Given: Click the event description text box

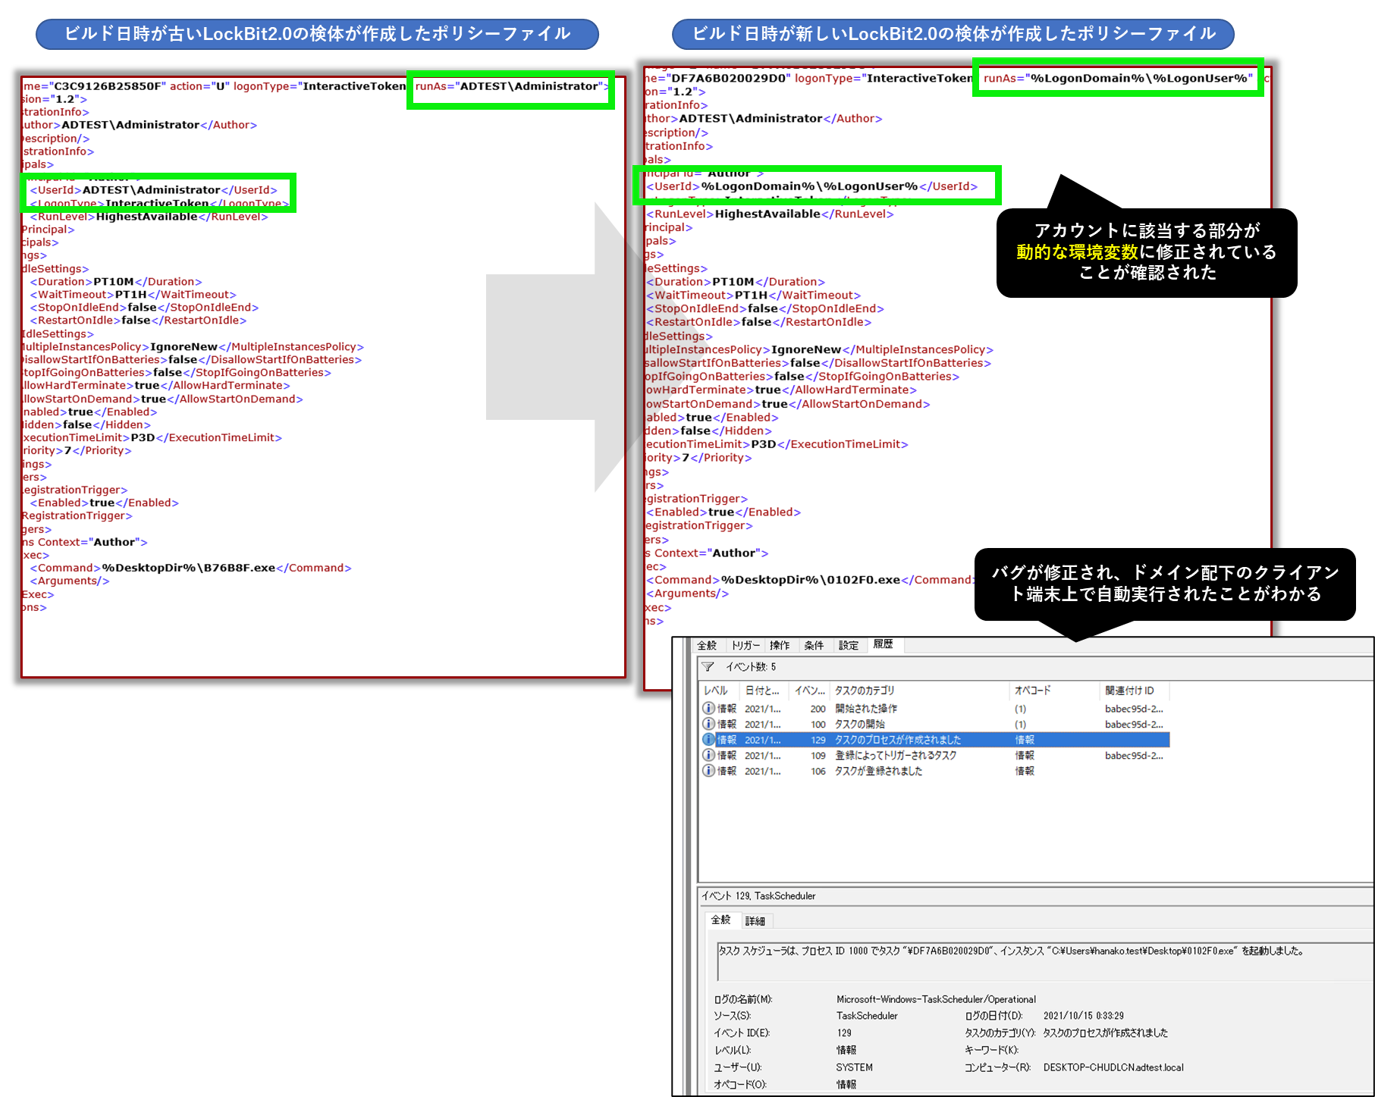Looking at the screenshot, I should coord(1040,960).
